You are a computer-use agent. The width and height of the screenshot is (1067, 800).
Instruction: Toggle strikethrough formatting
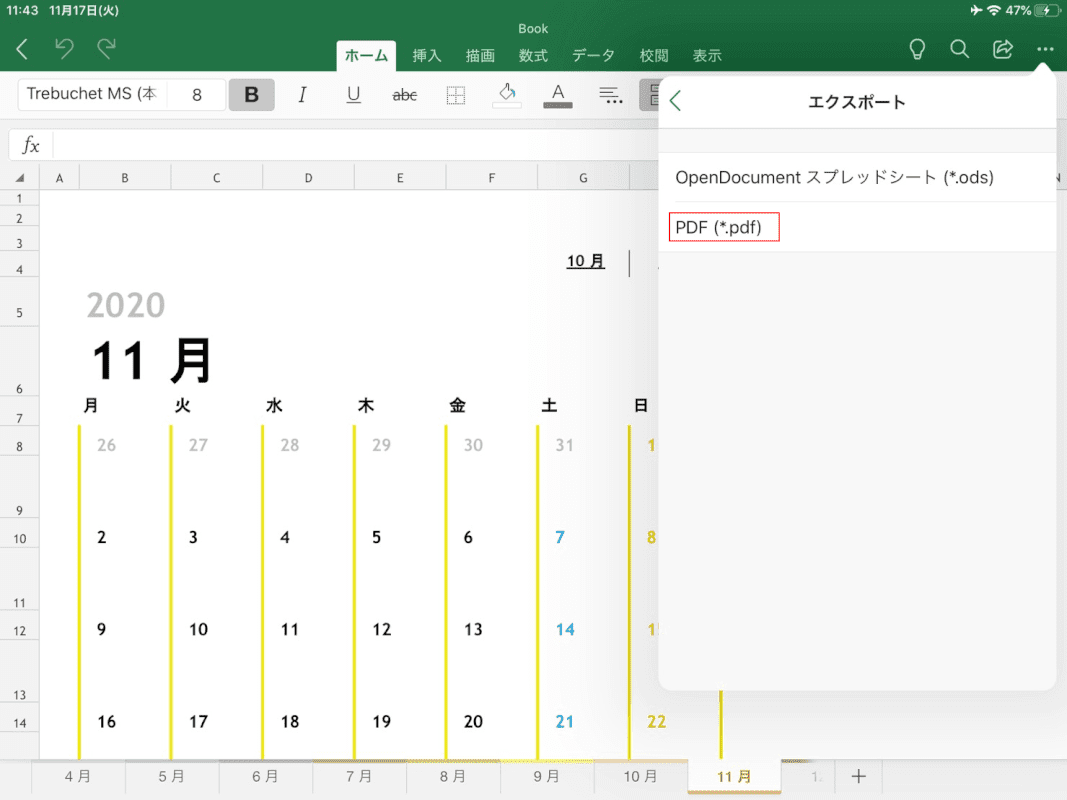coord(404,95)
